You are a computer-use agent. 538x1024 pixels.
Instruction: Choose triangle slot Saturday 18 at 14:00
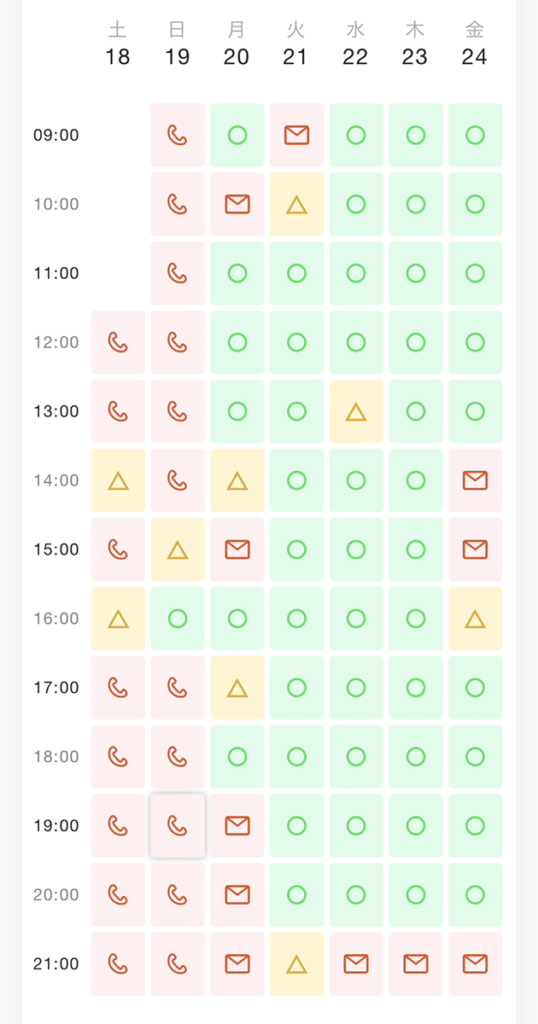(x=118, y=481)
